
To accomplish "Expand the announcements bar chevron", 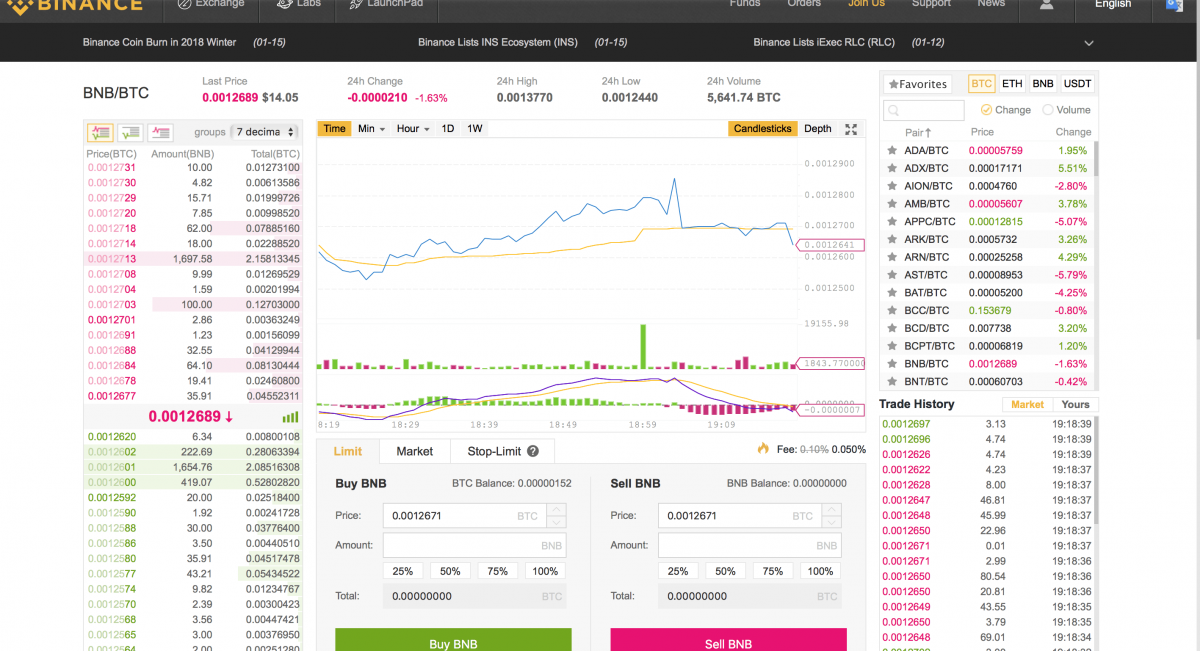I will [x=1089, y=43].
